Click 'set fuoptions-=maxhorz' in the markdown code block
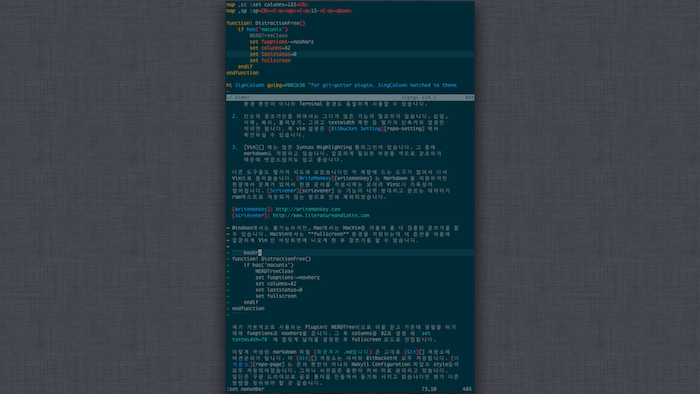700x394 pixels. point(288,278)
